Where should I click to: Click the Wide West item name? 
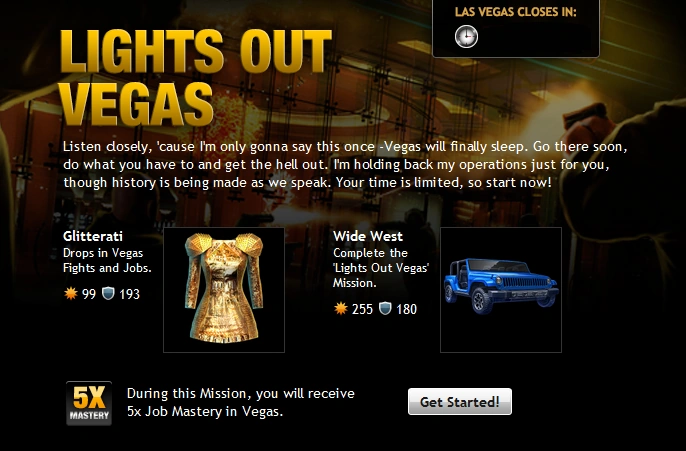click(x=368, y=236)
